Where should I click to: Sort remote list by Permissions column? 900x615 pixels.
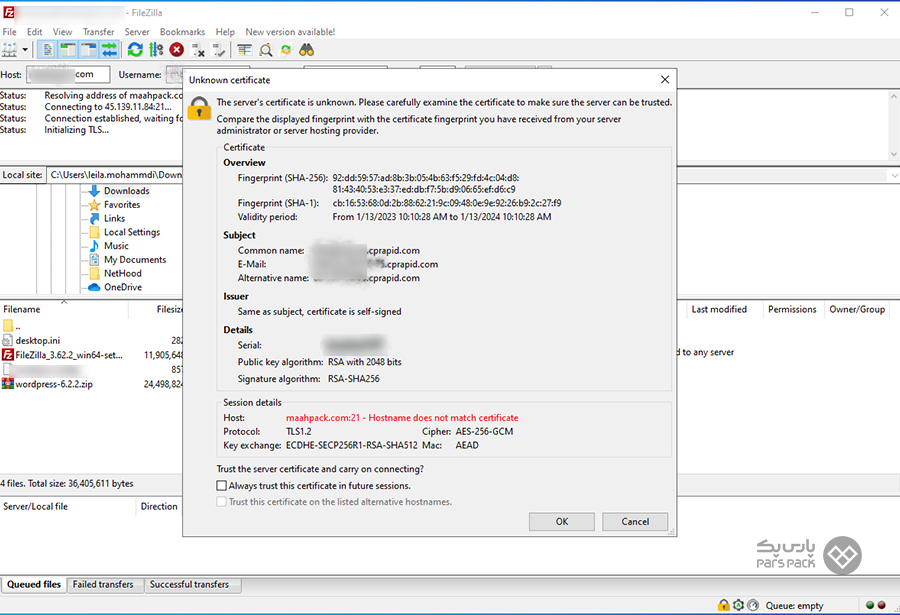coord(792,310)
